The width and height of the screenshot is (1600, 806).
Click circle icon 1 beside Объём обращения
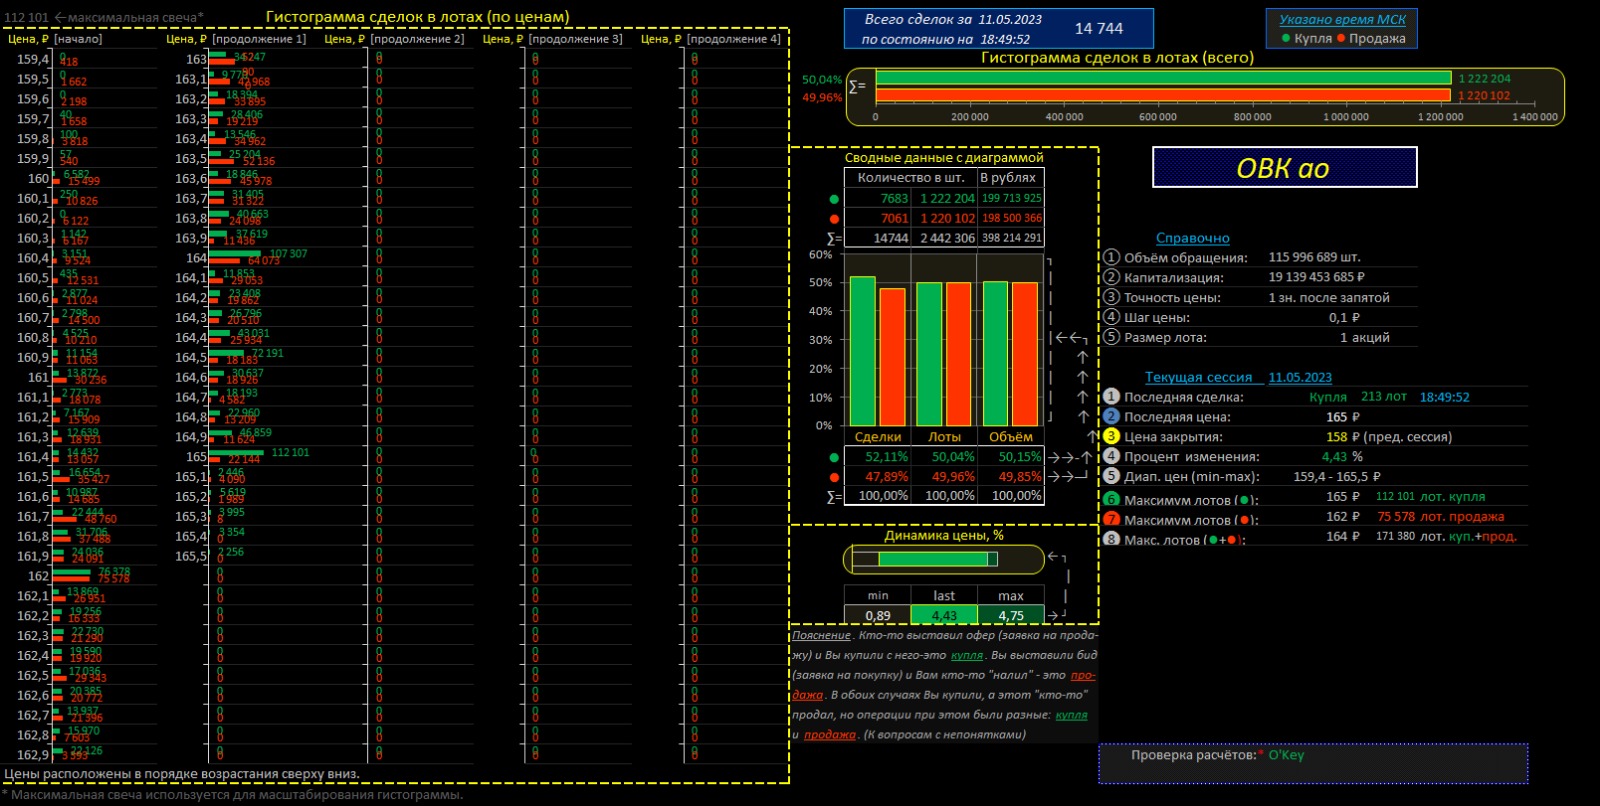pos(1111,257)
